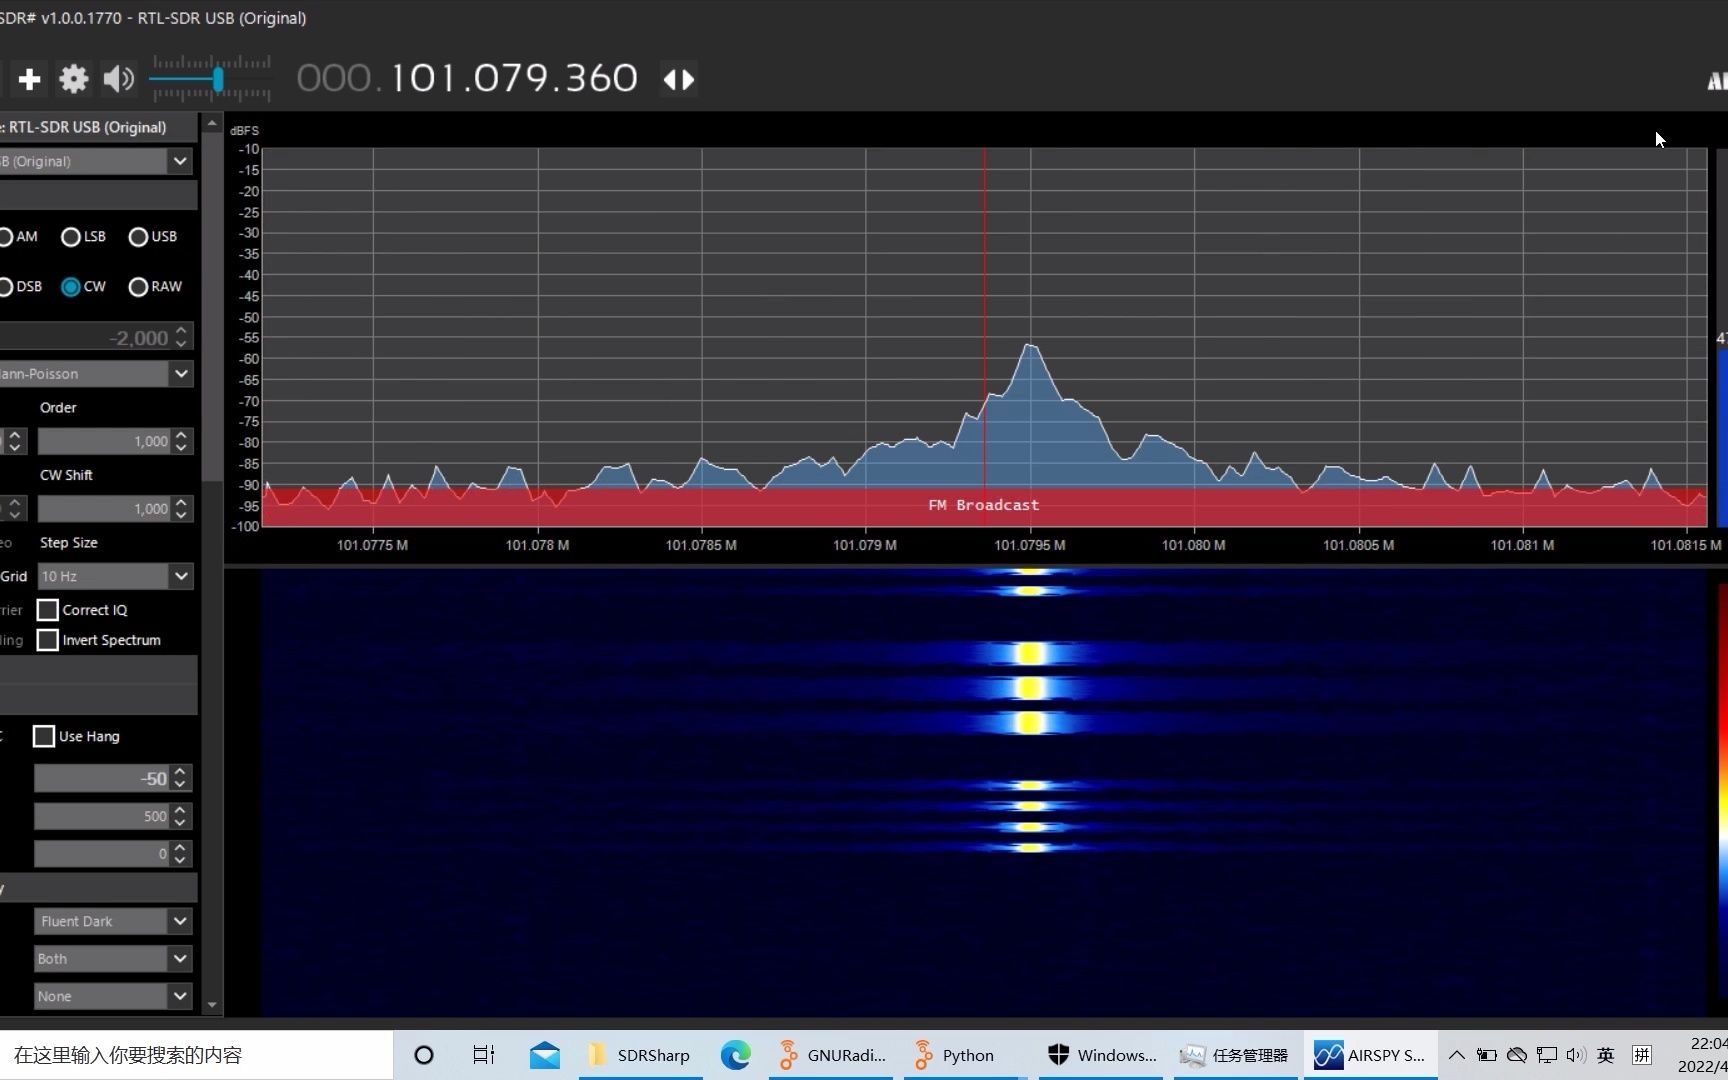Viewport: 1728px width, 1080px height.
Task: Click the system volume tray icon
Action: [1576, 1055]
